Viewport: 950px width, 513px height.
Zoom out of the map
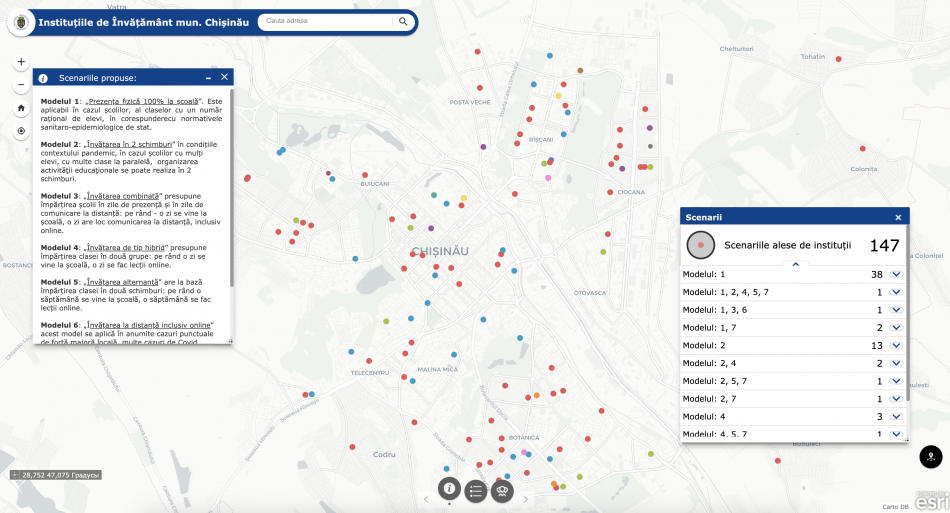coord(21,85)
